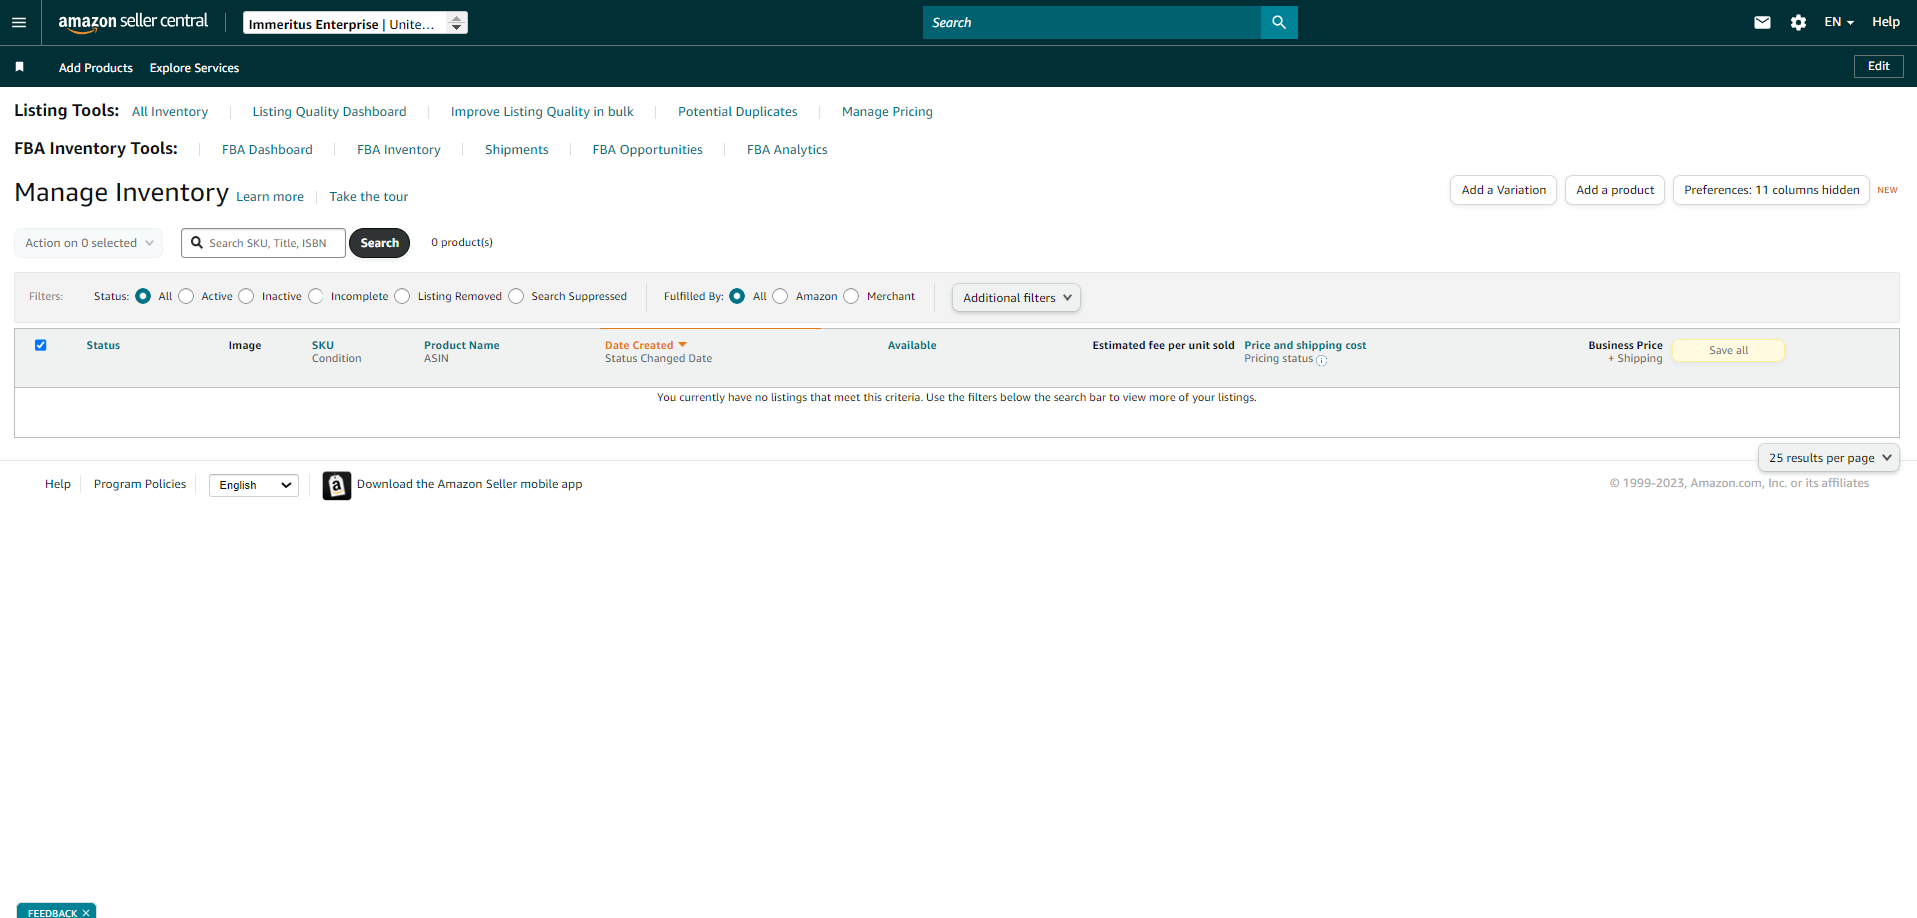Click Download the Amazon Seller mobile app
The height and width of the screenshot is (918, 1917).
point(470,484)
